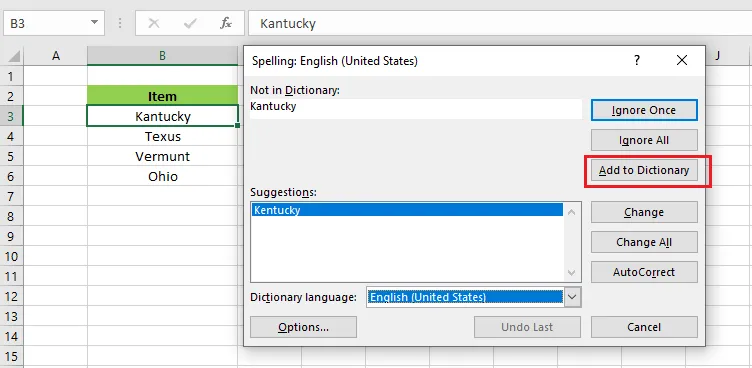Click Cancel in the Spelling dialog
The height and width of the screenshot is (368, 752).
pyautogui.click(x=644, y=327)
